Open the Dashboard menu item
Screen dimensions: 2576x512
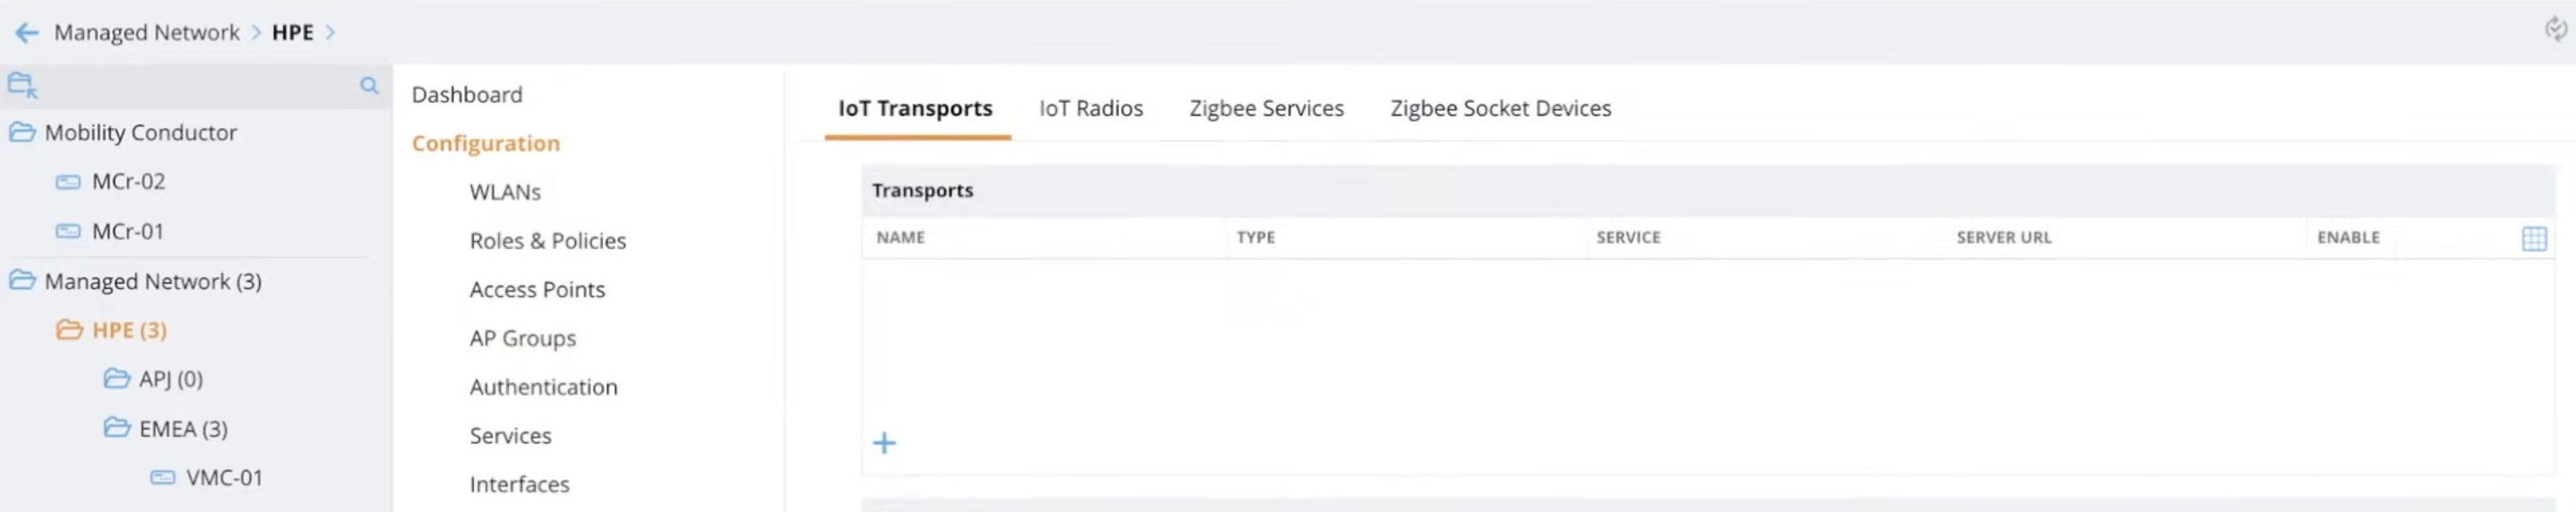pos(467,94)
